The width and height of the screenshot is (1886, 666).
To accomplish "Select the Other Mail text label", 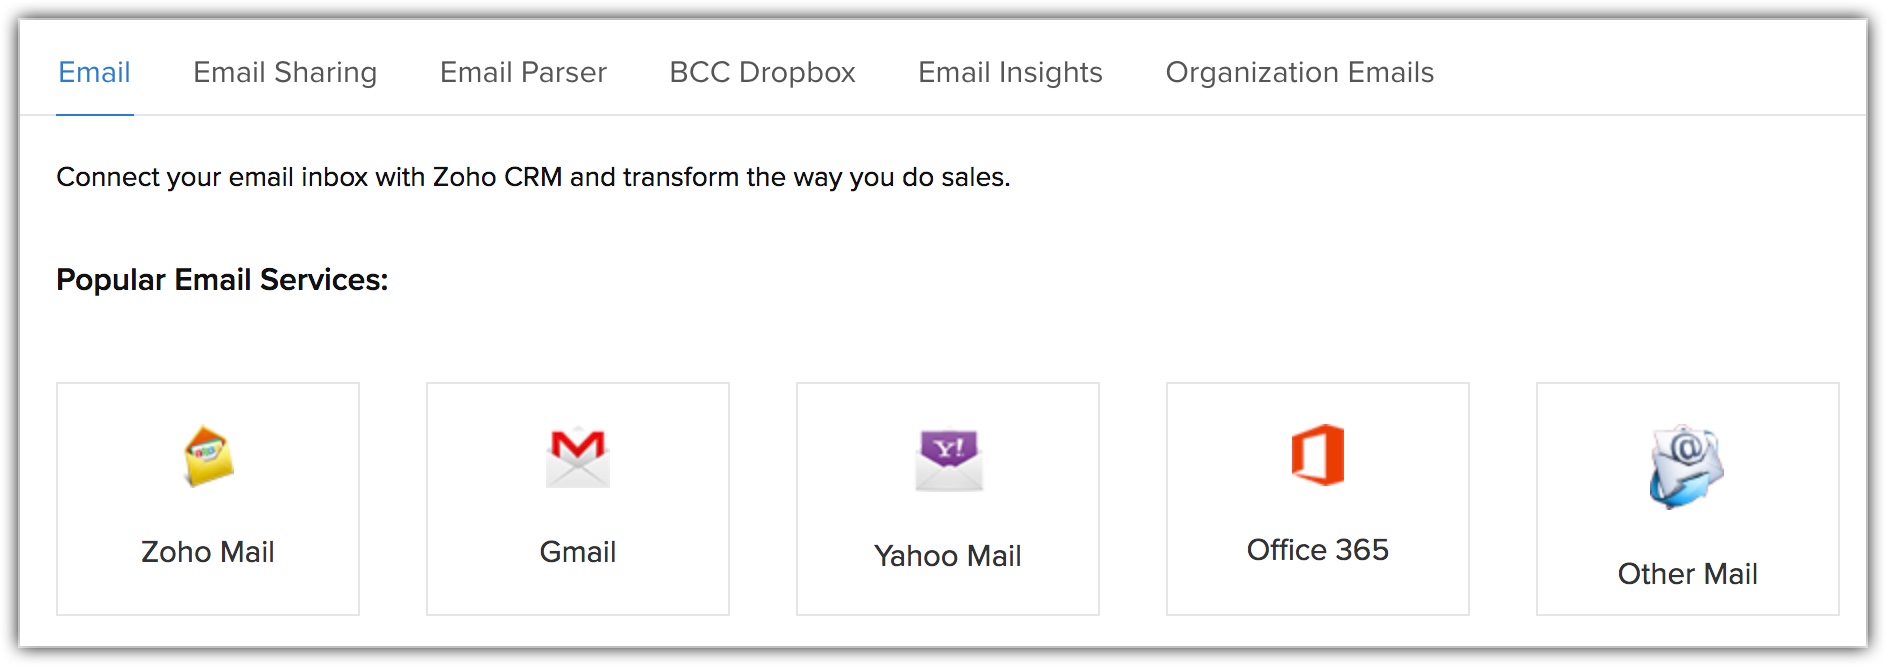I will coord(1688,574).
